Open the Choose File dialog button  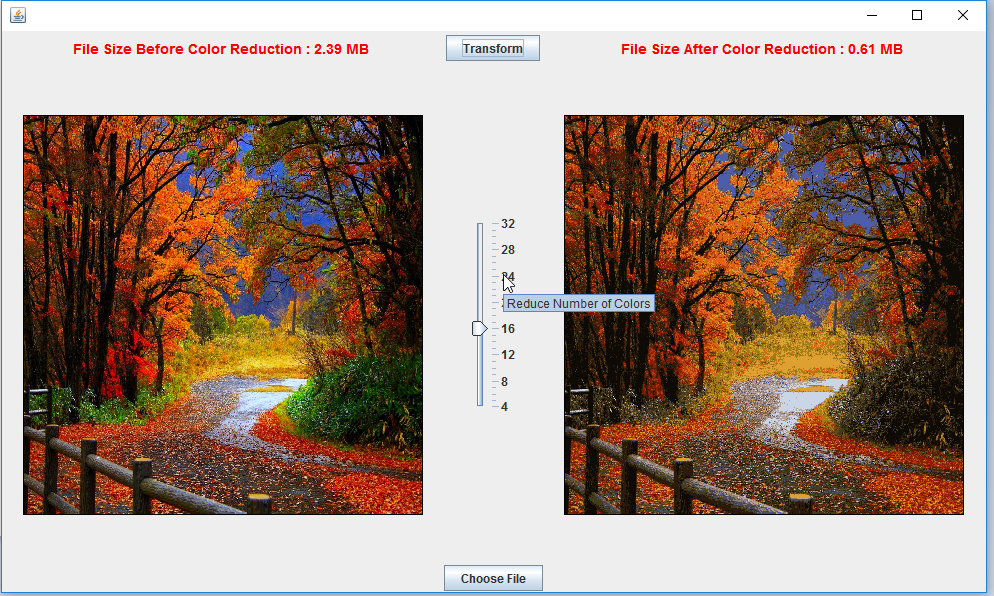coord(493,578)
